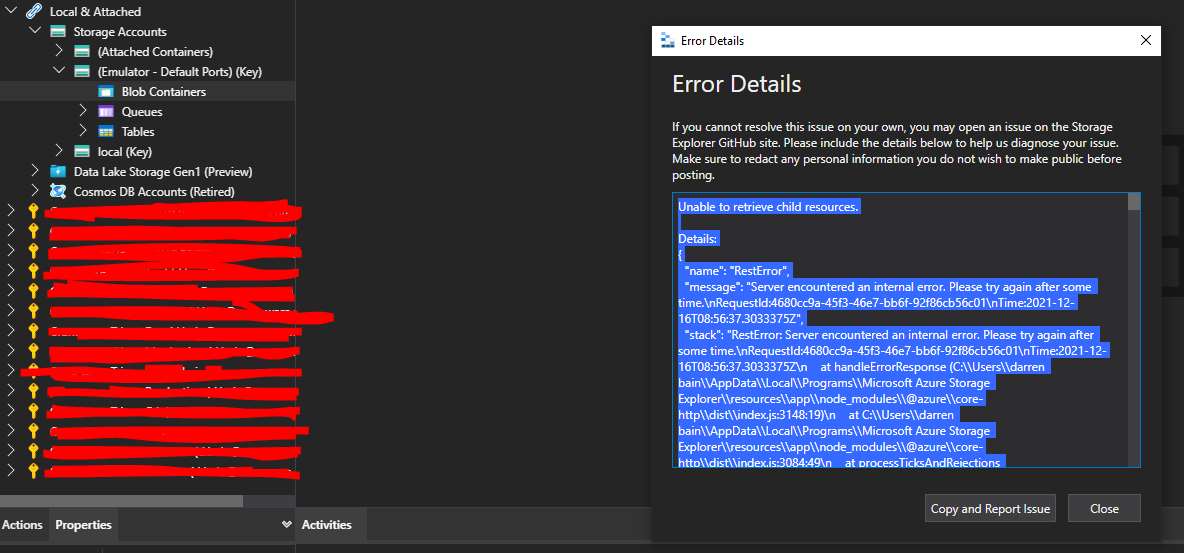Switch to the Actions tab

click(23, 524)
